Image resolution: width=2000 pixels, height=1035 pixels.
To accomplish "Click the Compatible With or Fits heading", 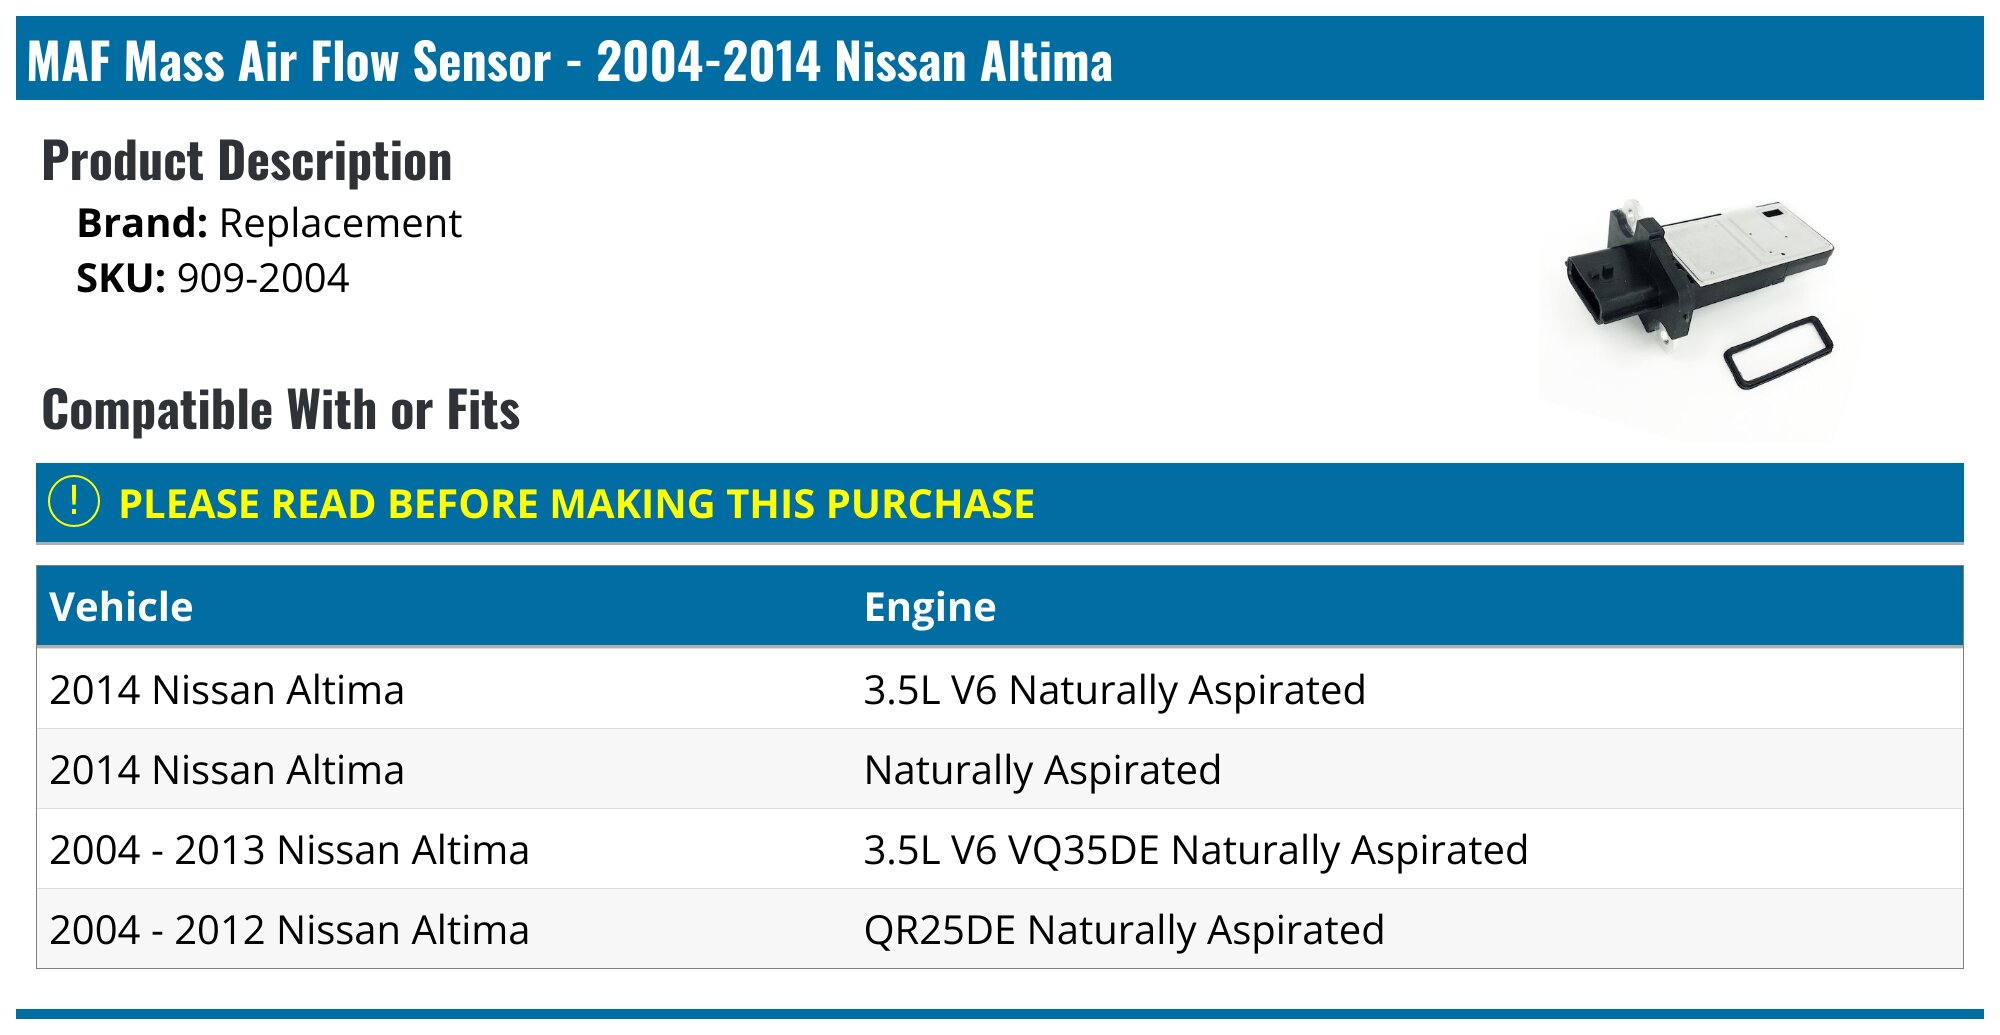I will 281,410.
